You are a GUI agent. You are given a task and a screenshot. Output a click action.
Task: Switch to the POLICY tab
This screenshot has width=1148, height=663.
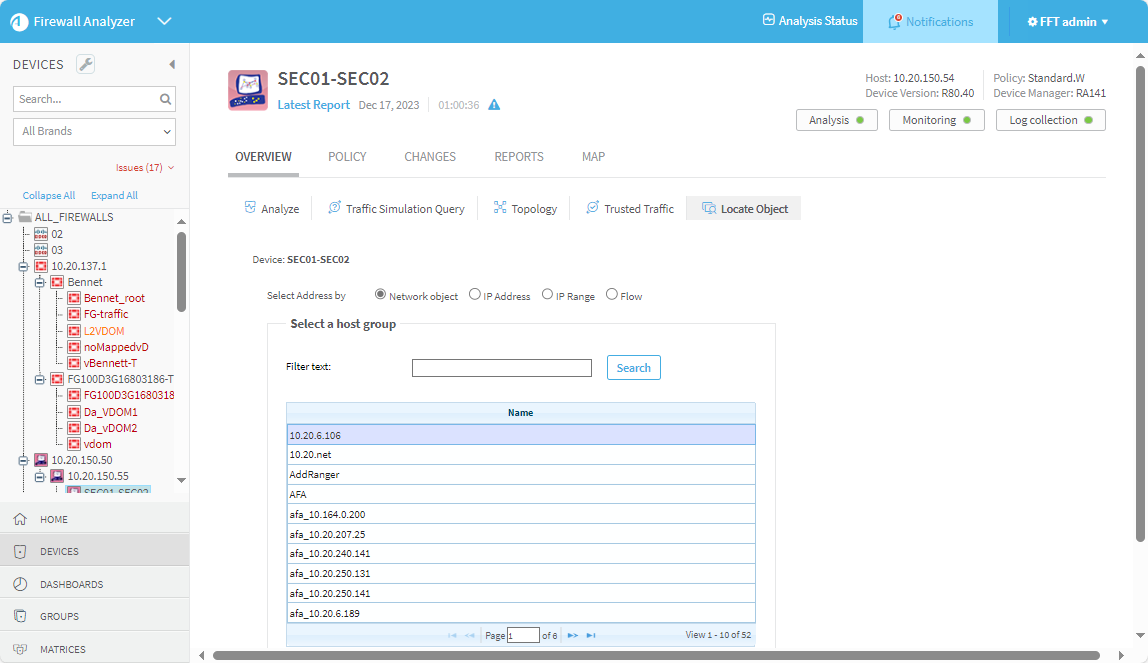[347, 157]
